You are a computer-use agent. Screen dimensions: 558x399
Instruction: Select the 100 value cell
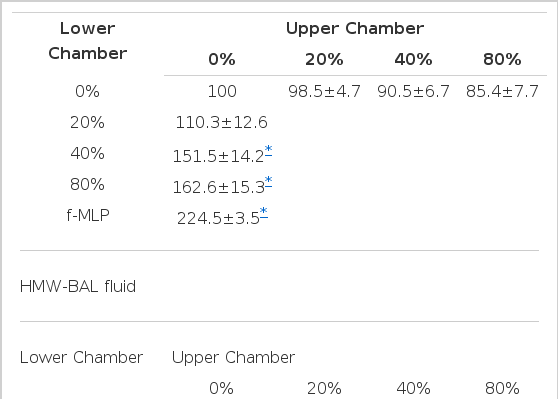coord(222,91)
